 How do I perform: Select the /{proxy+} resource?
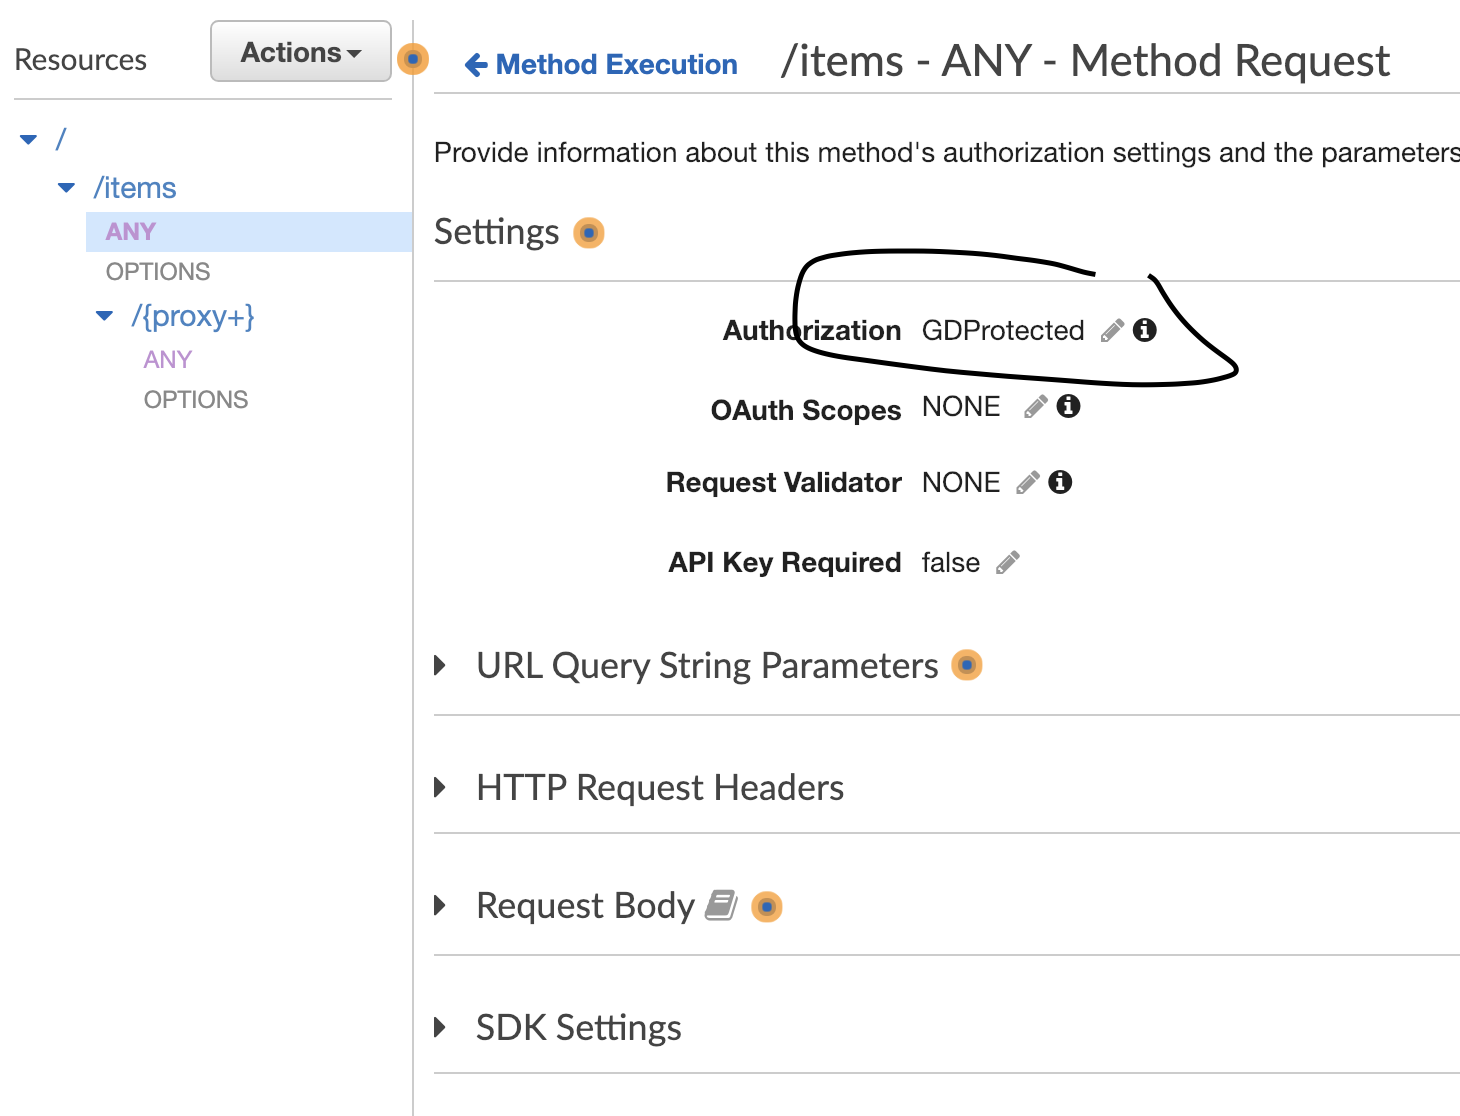(193, 316)
